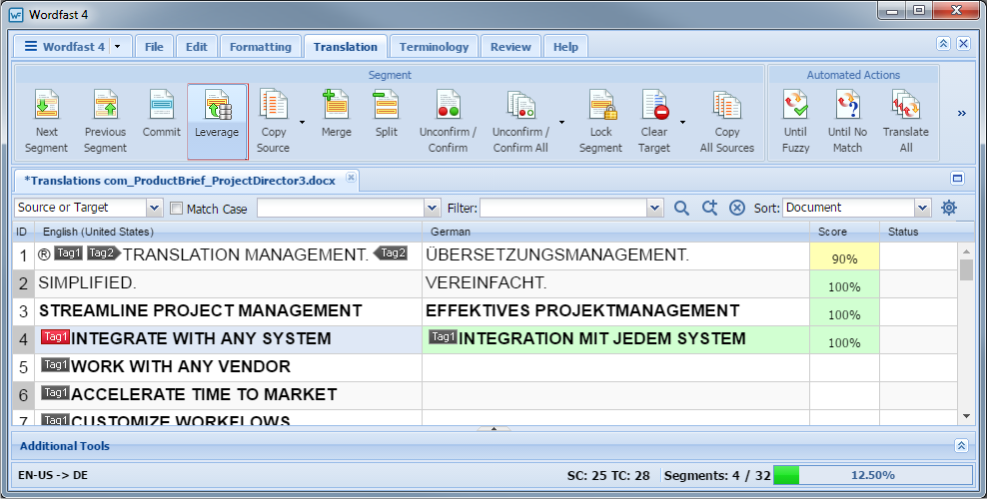The height and width of the screenshot is (499, 987).
Task: Commit the current segment
Action: (x=161, y=115)
